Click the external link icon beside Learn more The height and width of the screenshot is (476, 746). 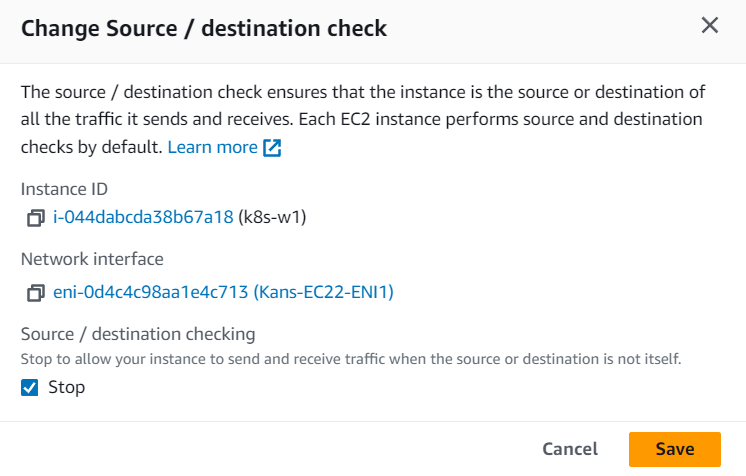tap(272, 148)
